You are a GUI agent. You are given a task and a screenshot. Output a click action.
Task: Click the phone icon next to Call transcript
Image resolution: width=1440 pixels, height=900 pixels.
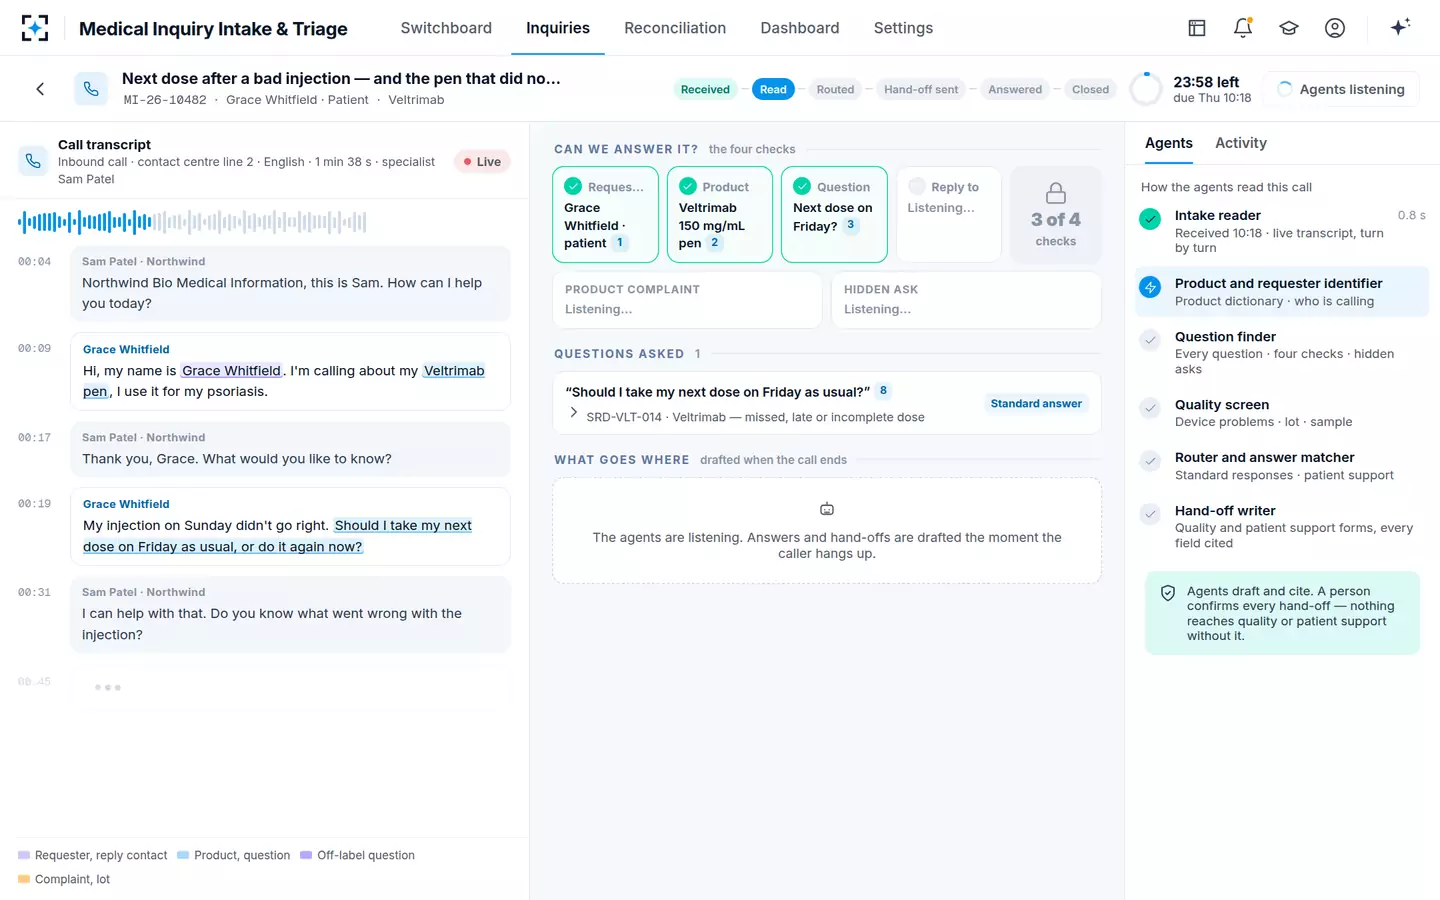click(x=33, y=161)
